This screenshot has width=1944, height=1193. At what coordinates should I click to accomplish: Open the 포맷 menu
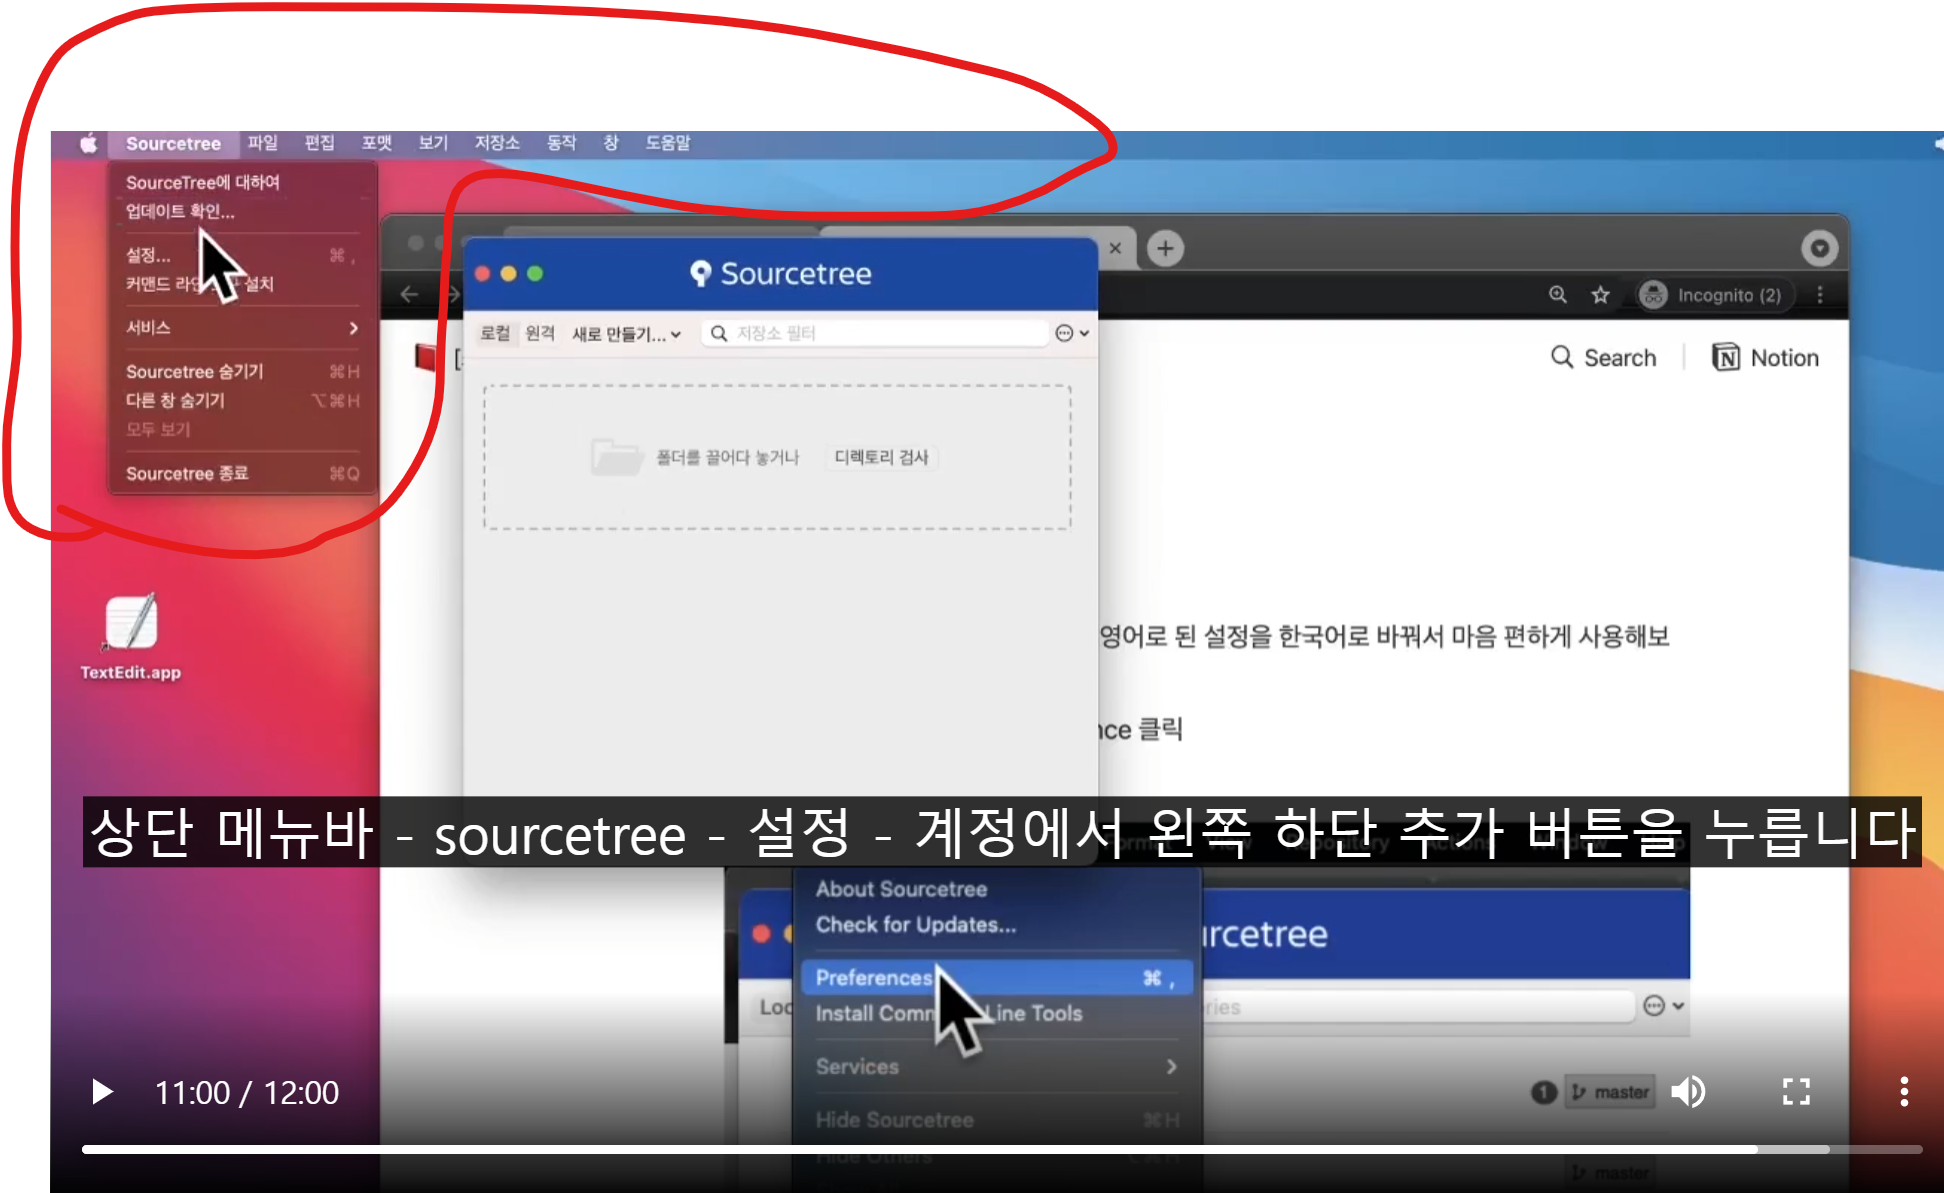[x=377, y=143]
